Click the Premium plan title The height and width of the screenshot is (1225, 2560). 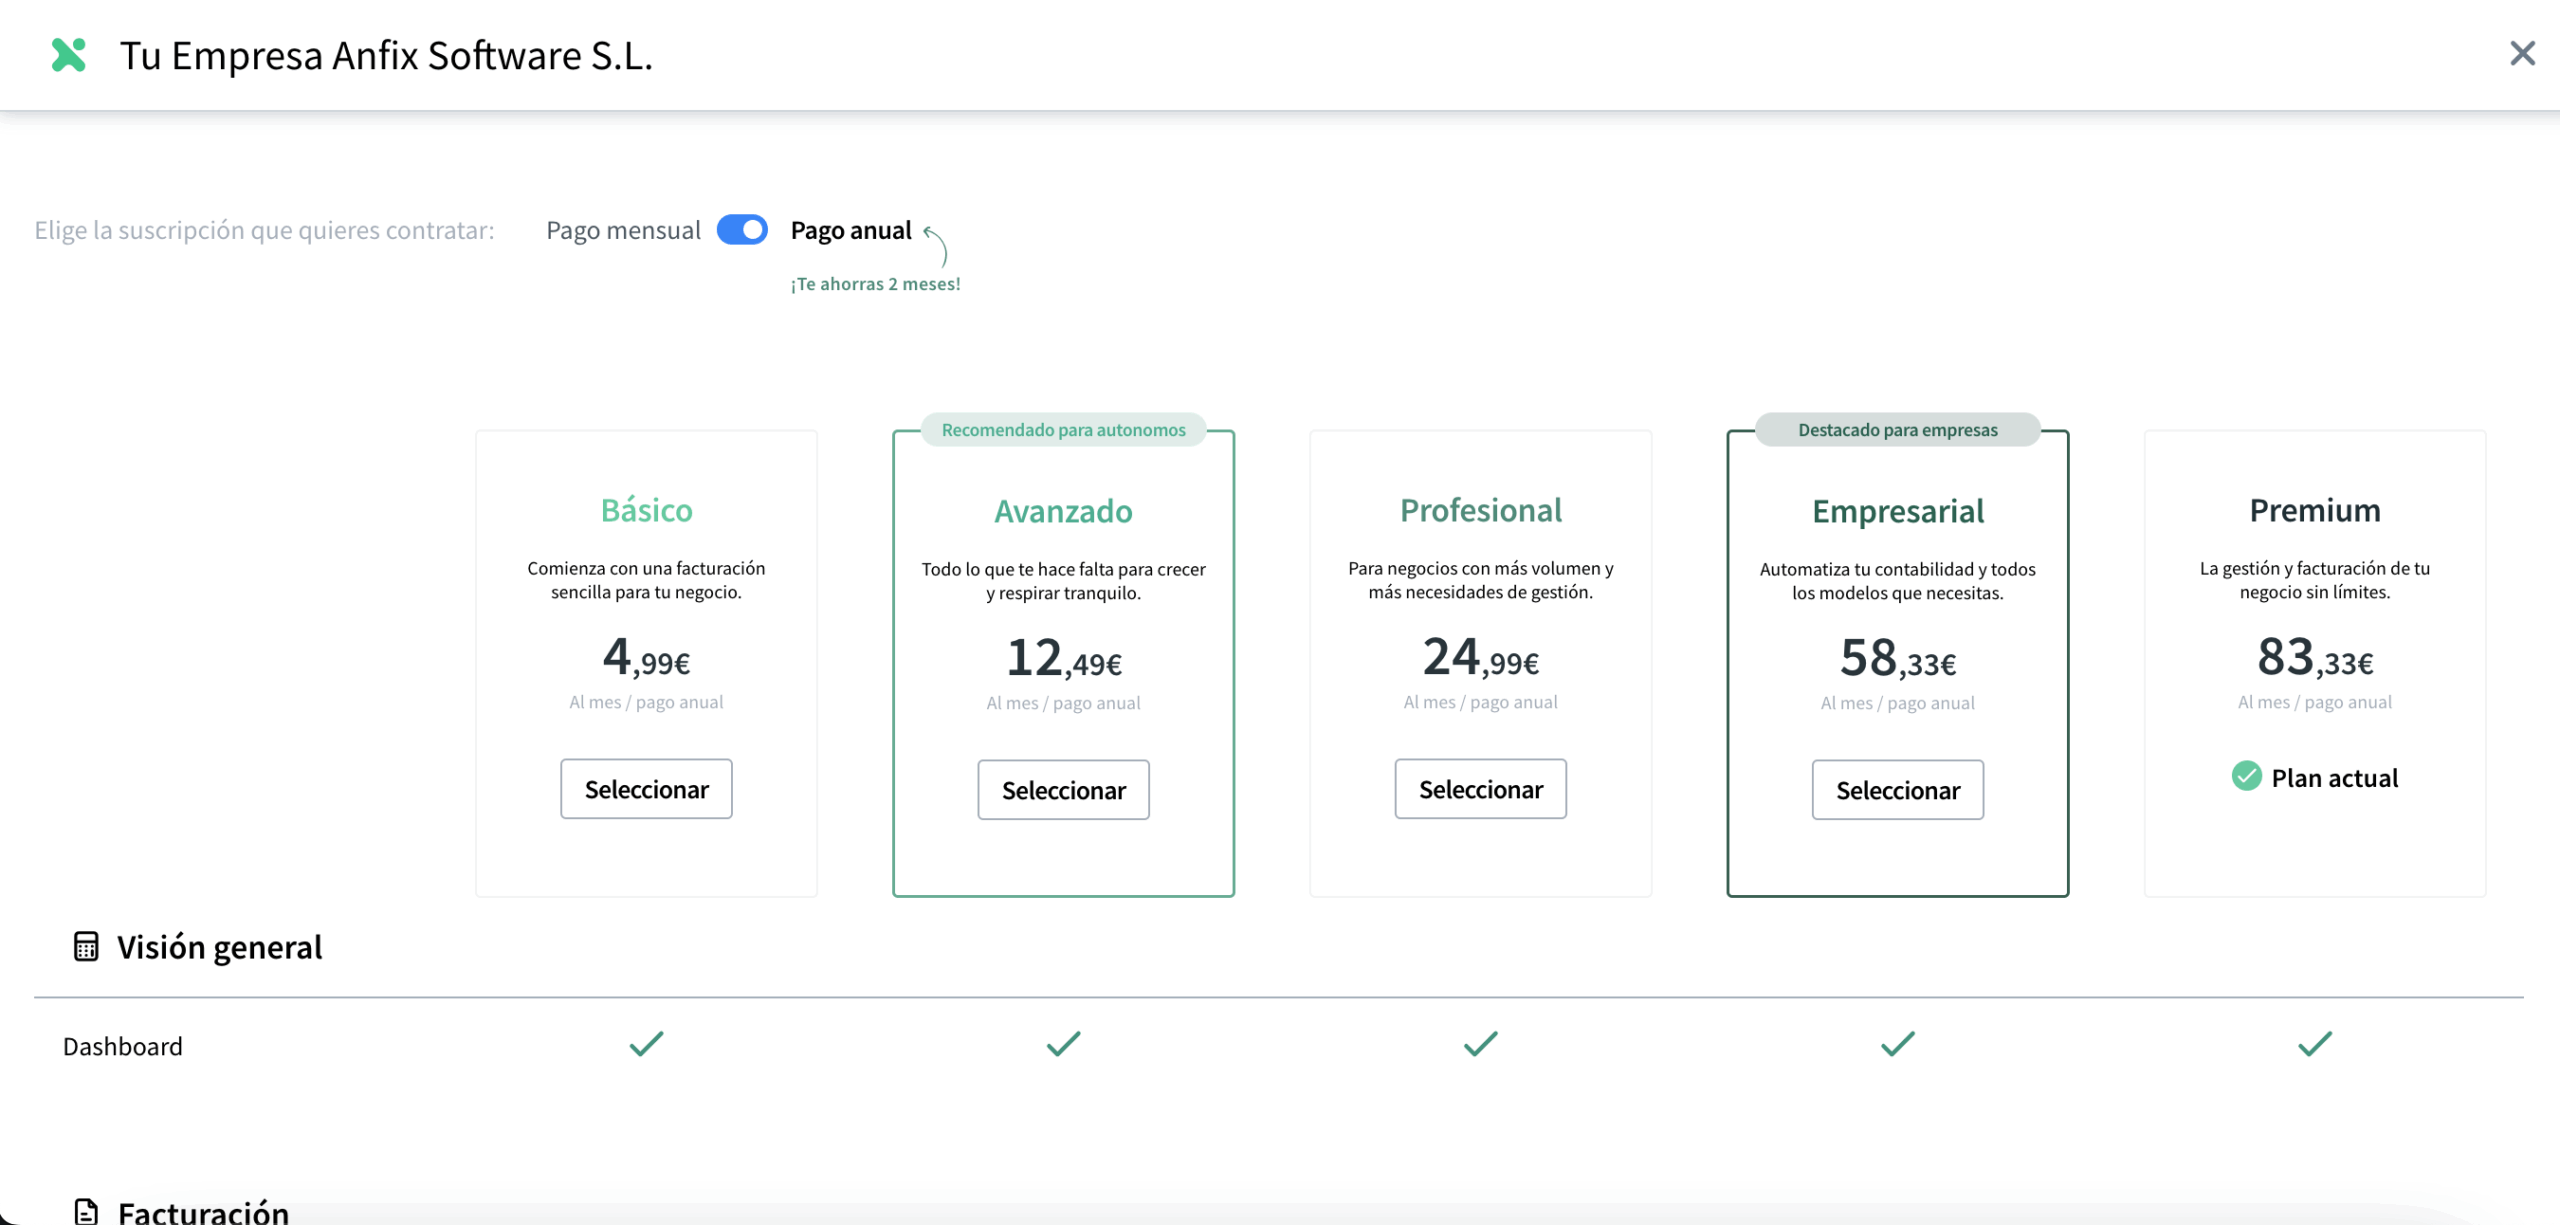click(x=2314, y=511)
